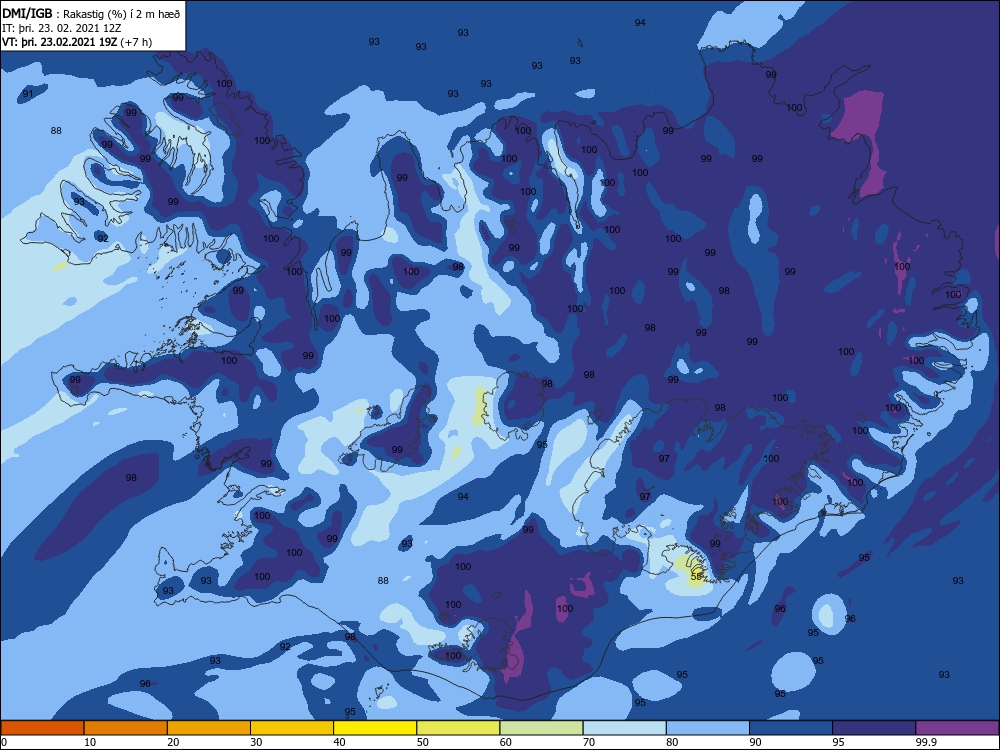Image resolution: width=1000 pixels, height=750 pixels.
Task: Select the '20' legend scale label
Action: click(173, 742)
